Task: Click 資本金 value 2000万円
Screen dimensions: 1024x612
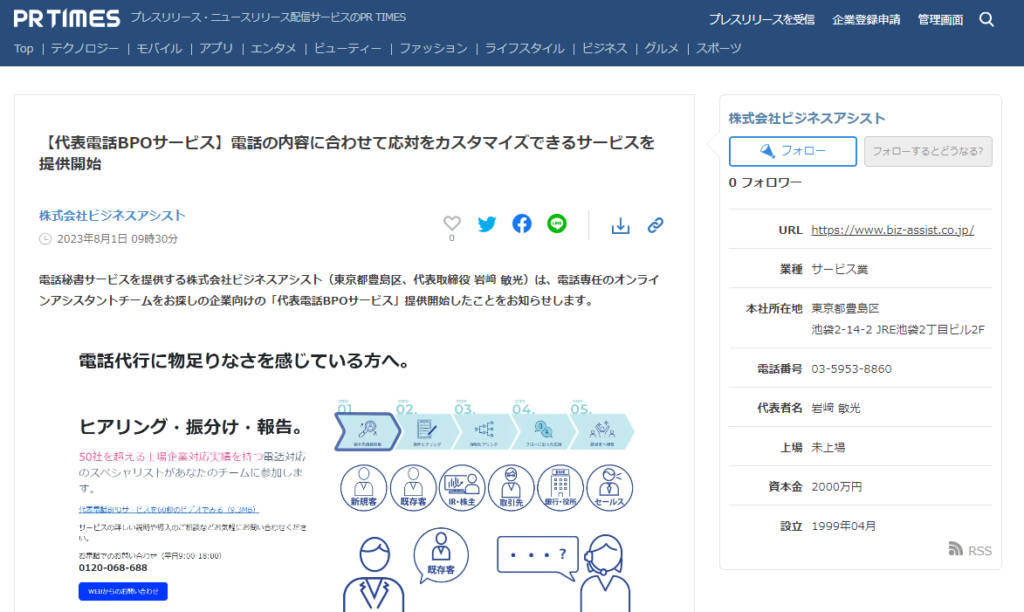Action: point(837,487)
